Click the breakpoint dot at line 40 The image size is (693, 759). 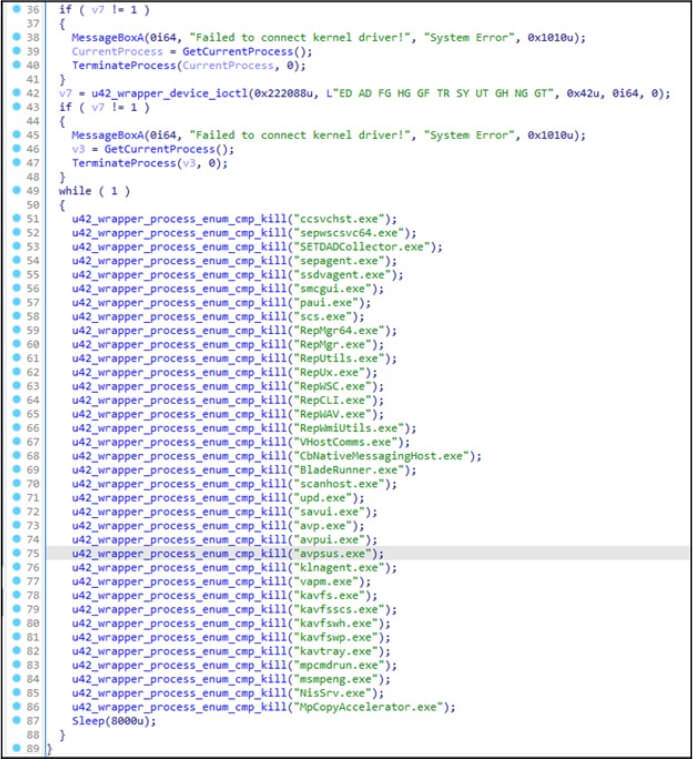(x=16, y=65)
